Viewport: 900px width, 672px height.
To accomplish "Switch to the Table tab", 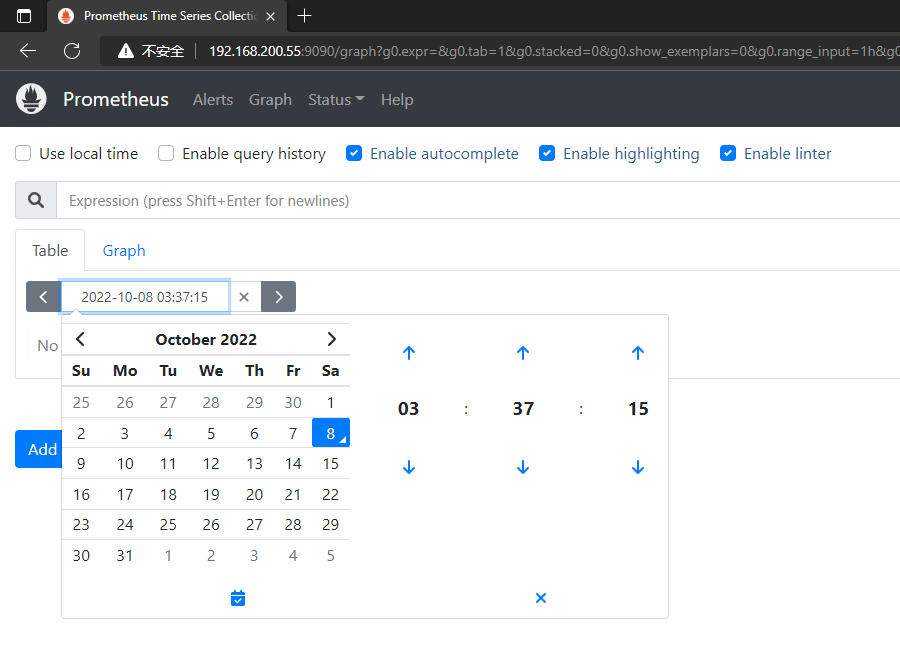I will click(x=50, y=250).
